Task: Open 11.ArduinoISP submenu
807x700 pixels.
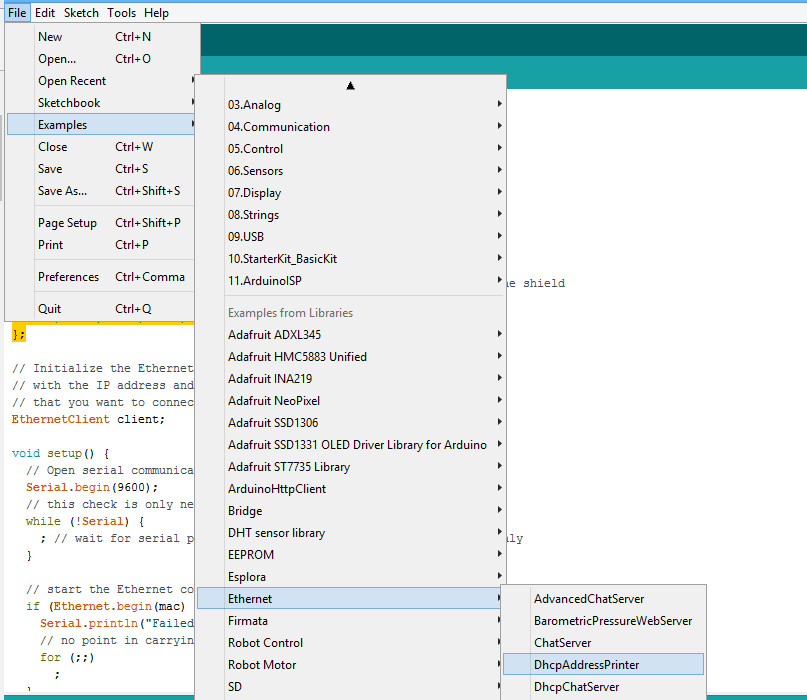Action: pyautogui.click(x=350, y=281)
